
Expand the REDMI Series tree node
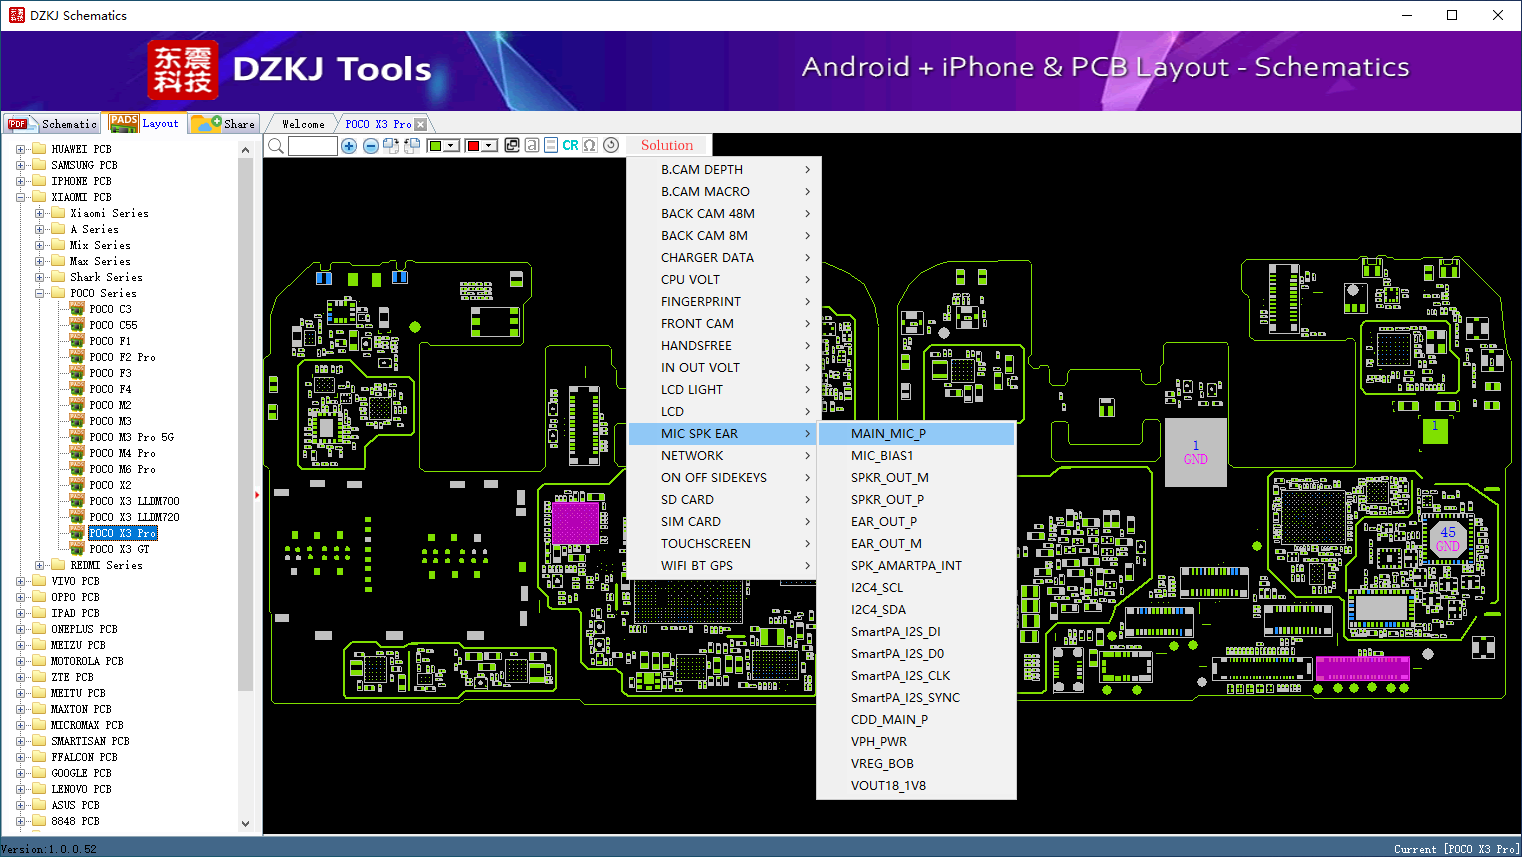[40, 565]
